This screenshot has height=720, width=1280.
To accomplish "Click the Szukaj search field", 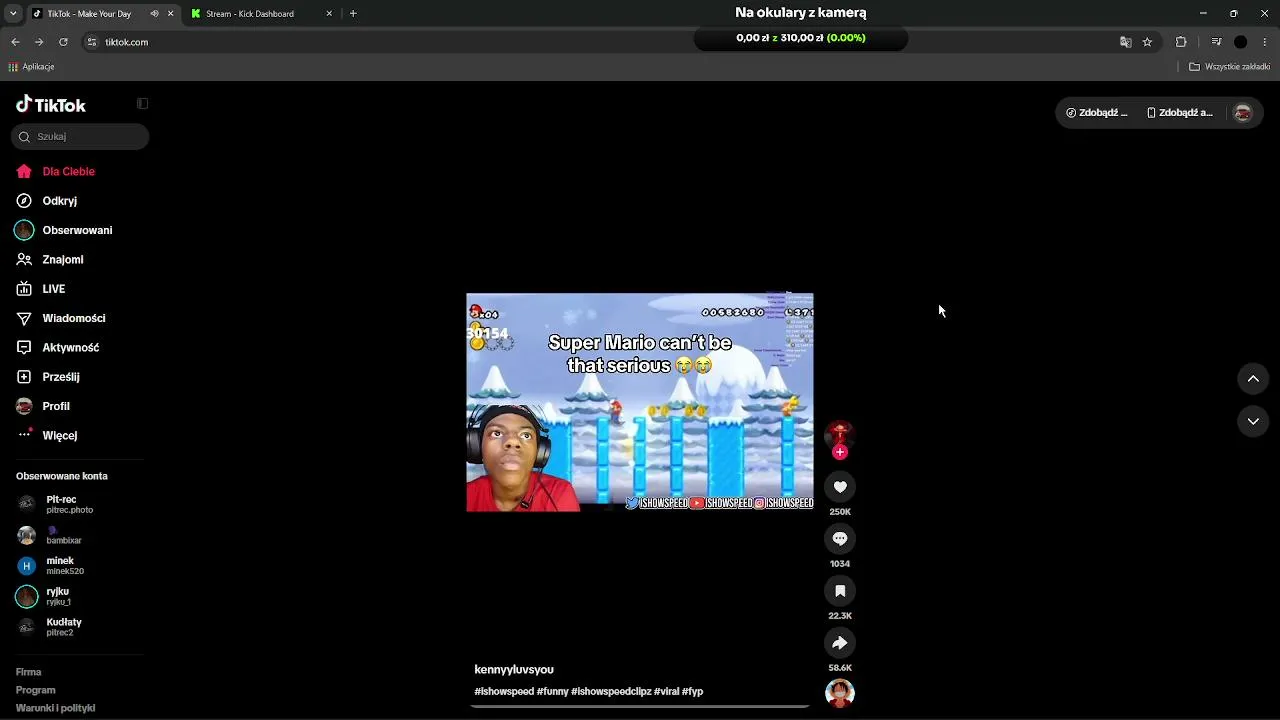I will [x=80, y=136].
